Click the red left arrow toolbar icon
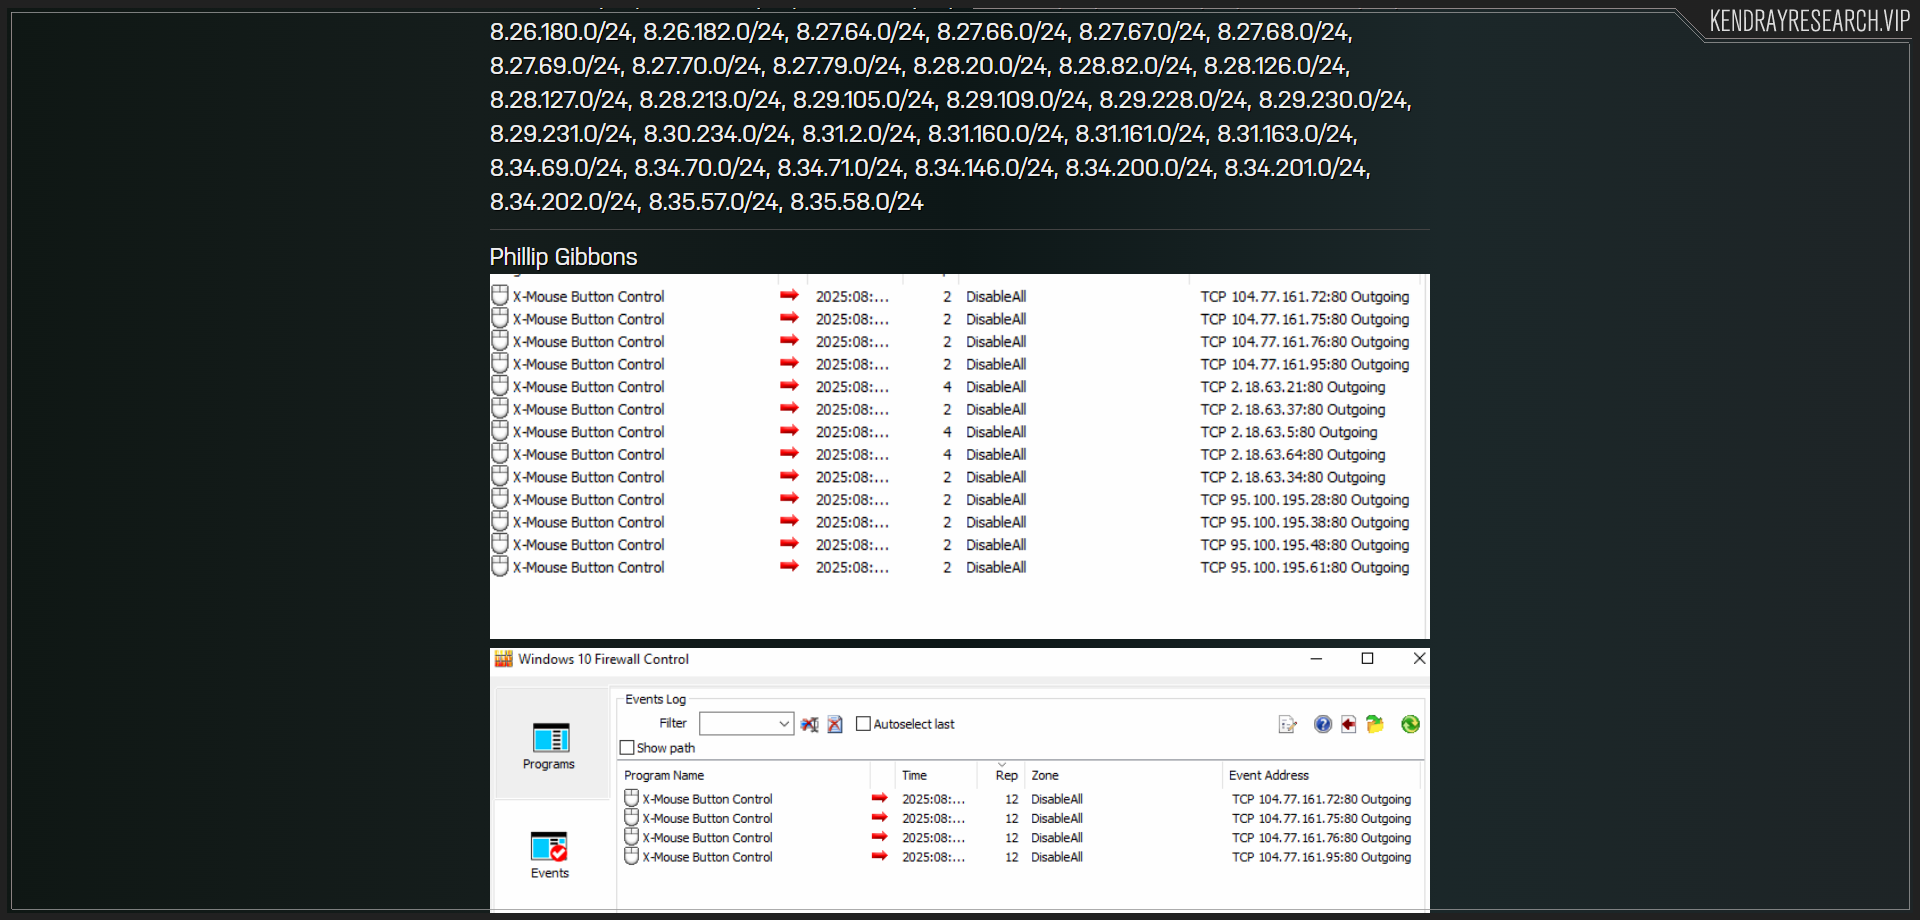This screenshot has height=920, width=1920. [1348, 724]
